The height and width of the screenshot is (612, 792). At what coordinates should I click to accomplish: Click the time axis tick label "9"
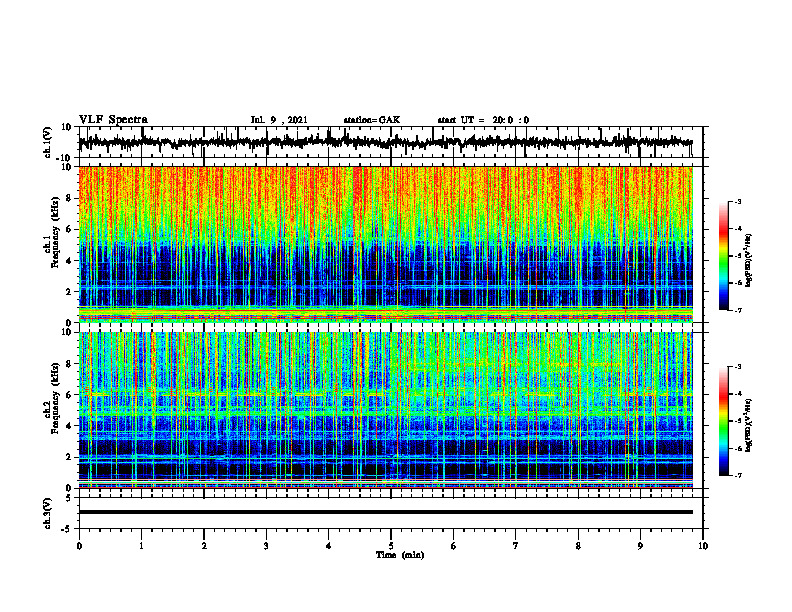640,546
